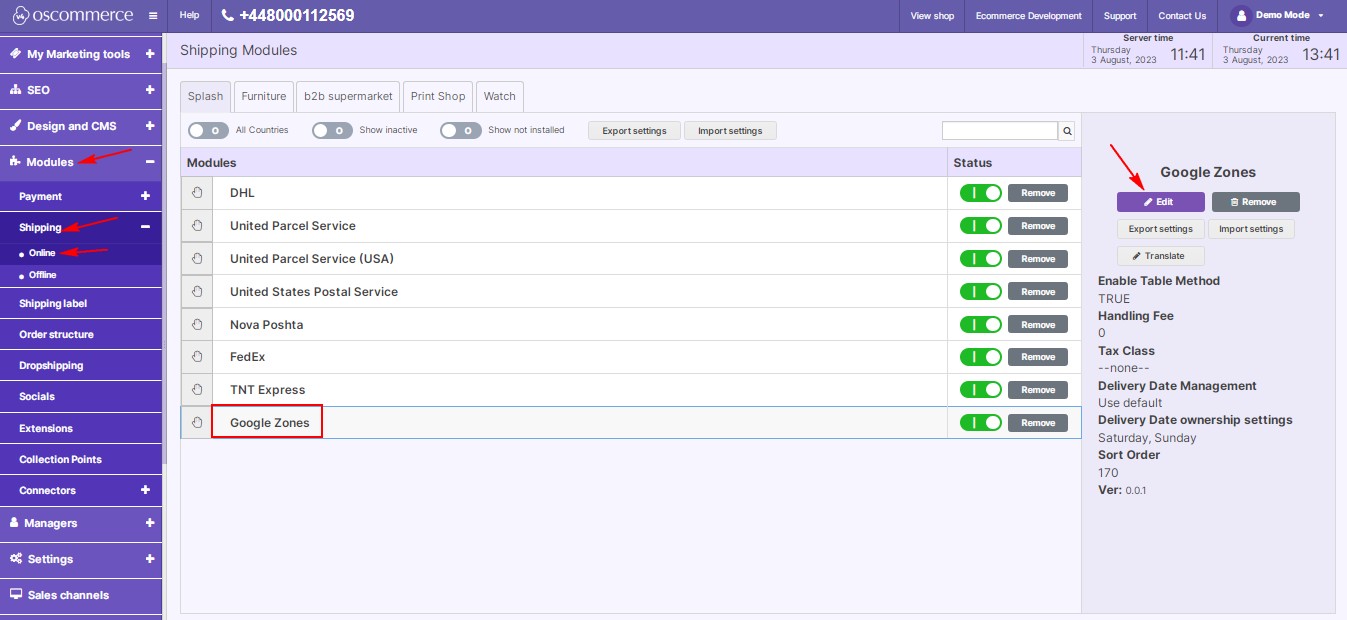Expand the SEO section plus
This screenshot has height=620, width=1347.
click(x=150, y=90)
